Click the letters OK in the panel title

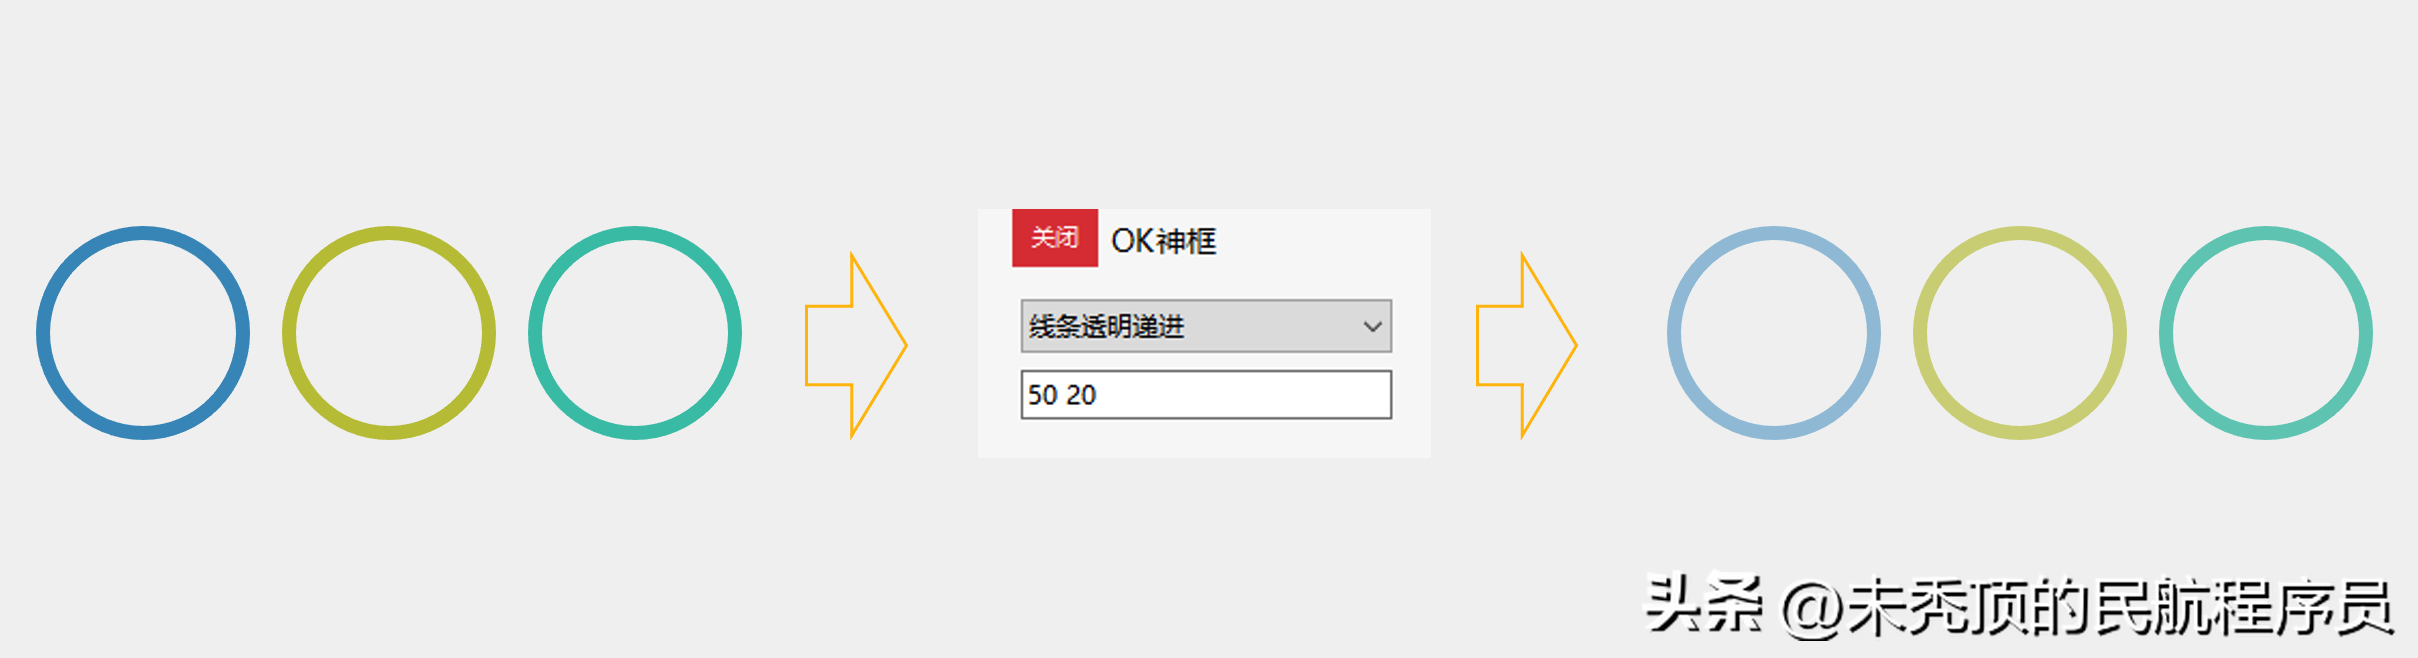(x=1132, y=241)
